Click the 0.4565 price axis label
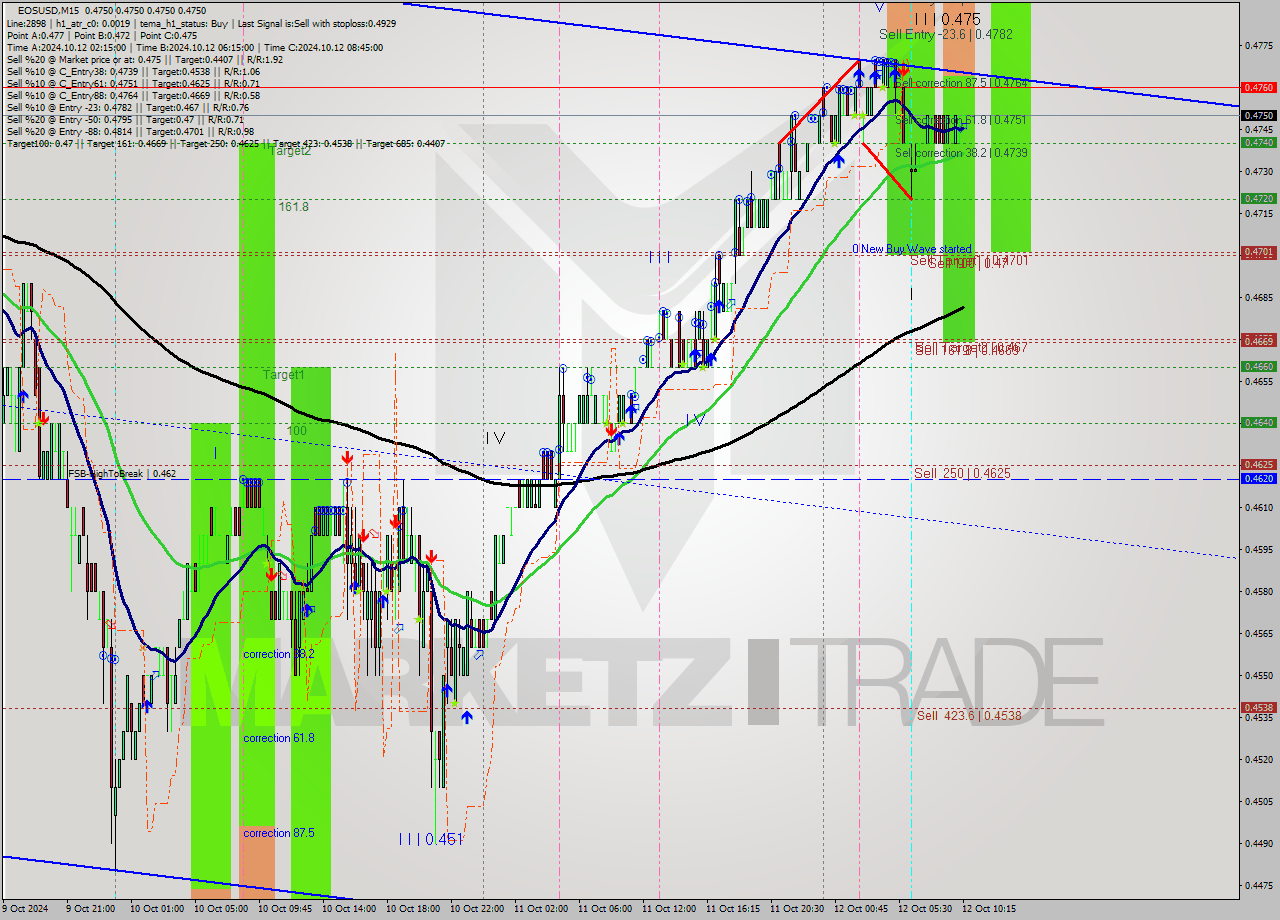Screen dimensions: 1280x920 pyautogui.click(x=1258, y=634)
